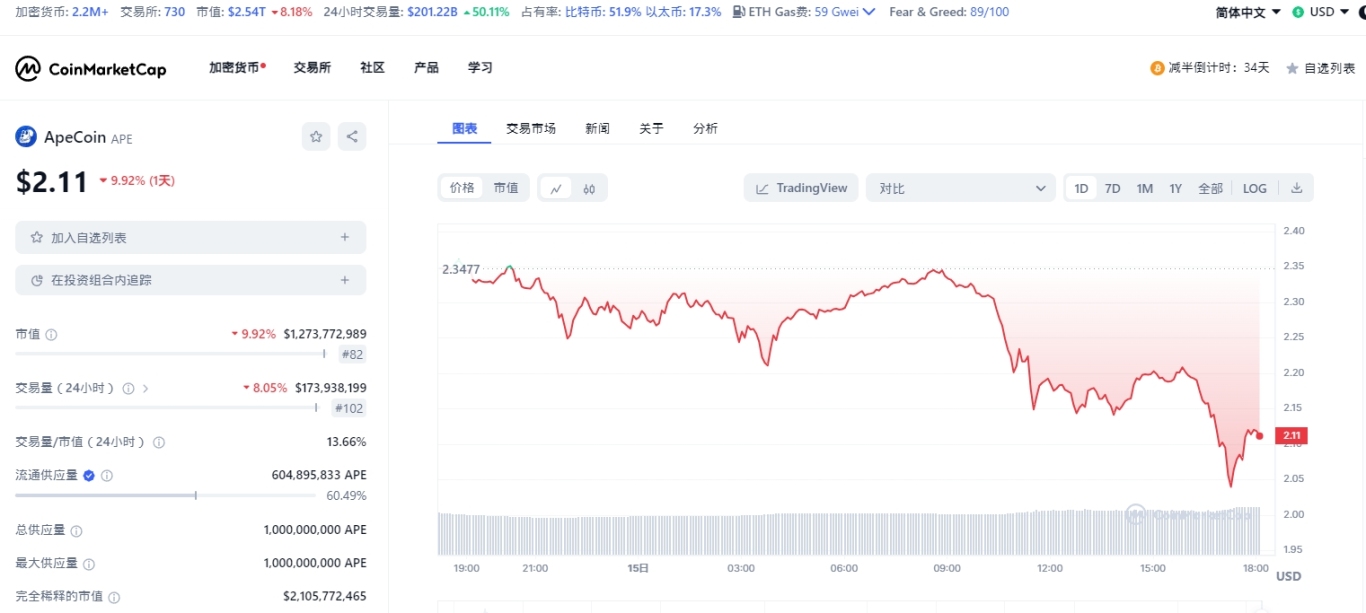Click the ApeCoin coin logo
The width and height of the screenshot is (1366, 613).
click(26, 137)
